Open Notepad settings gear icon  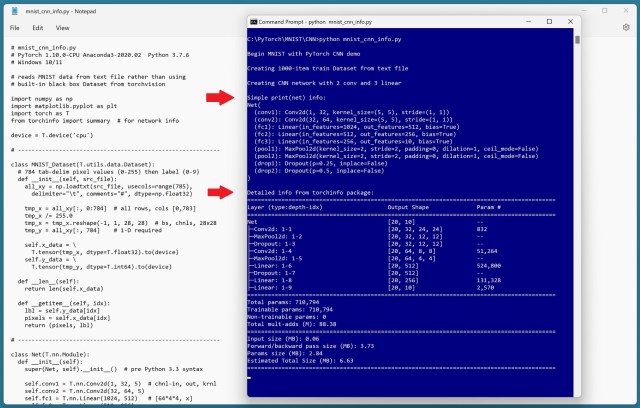(x=627, y=28)
